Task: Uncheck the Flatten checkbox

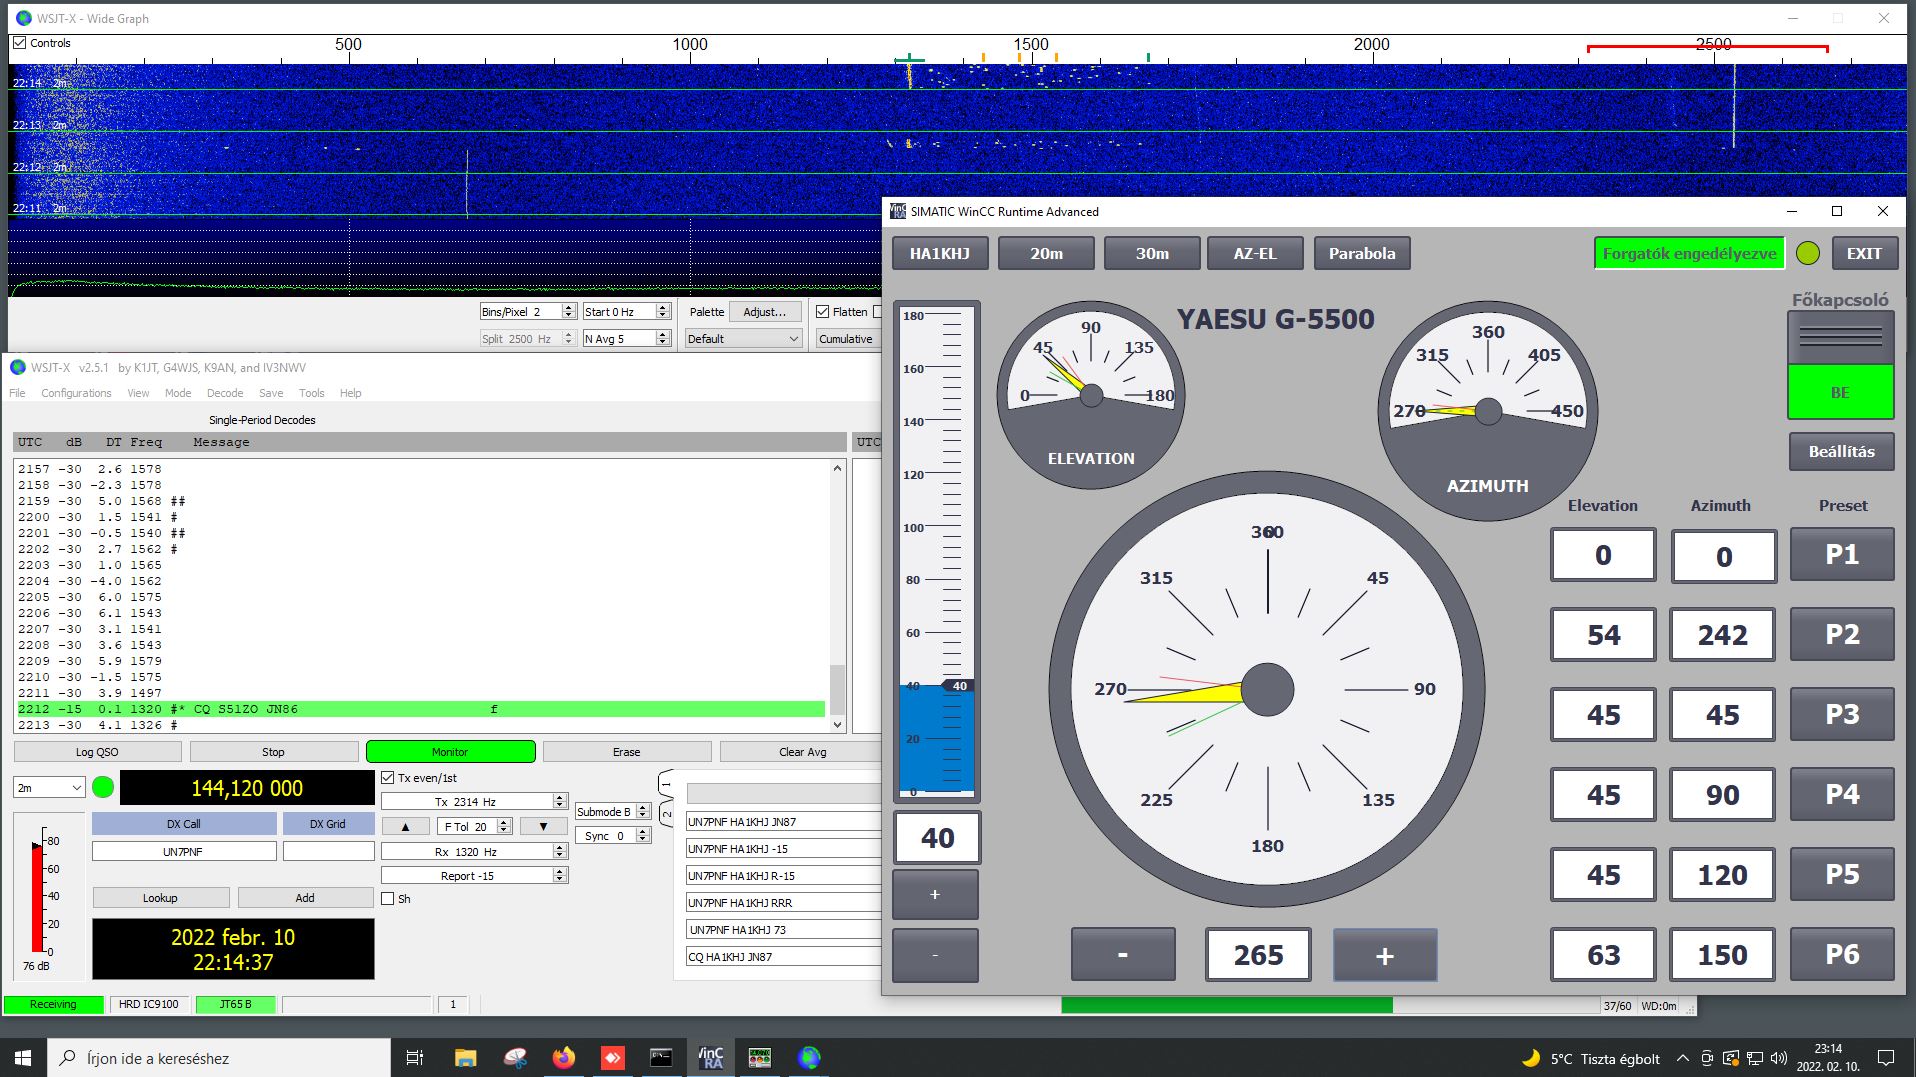Action: tap(823, 312)
